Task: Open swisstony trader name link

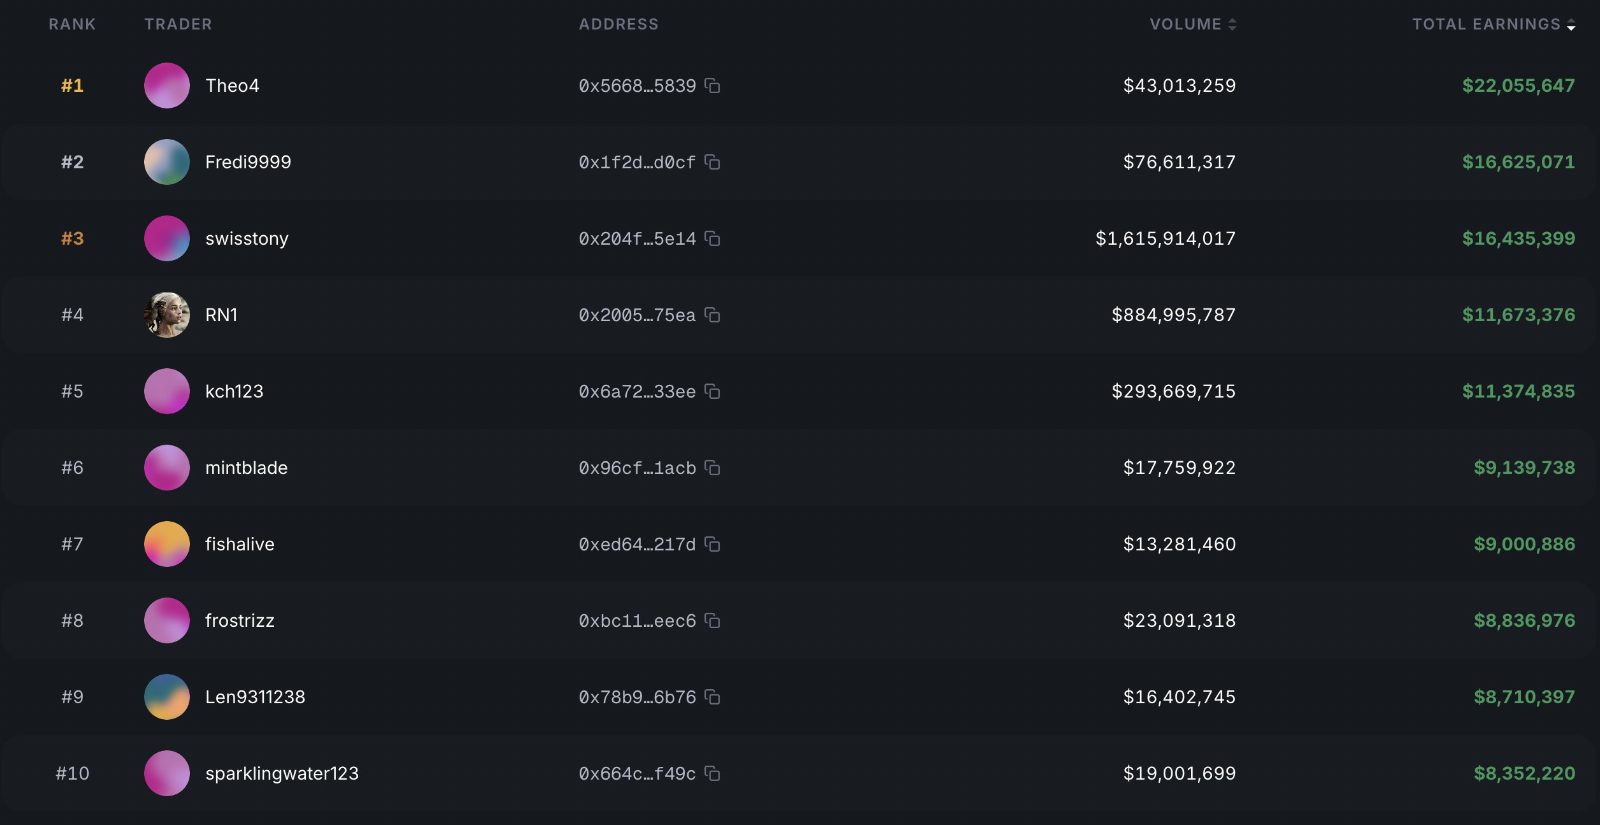Action: [x=247, y=239]
